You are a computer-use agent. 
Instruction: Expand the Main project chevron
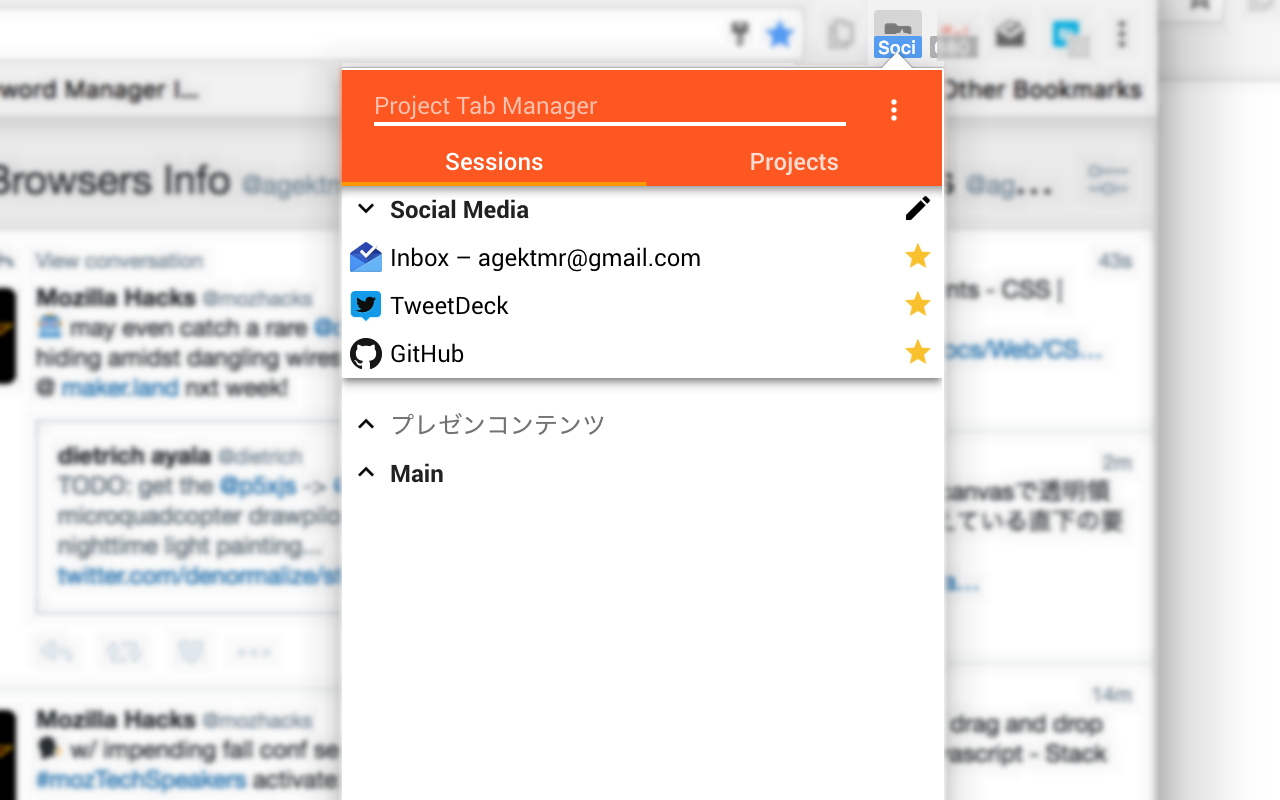(x=366, y=473)
